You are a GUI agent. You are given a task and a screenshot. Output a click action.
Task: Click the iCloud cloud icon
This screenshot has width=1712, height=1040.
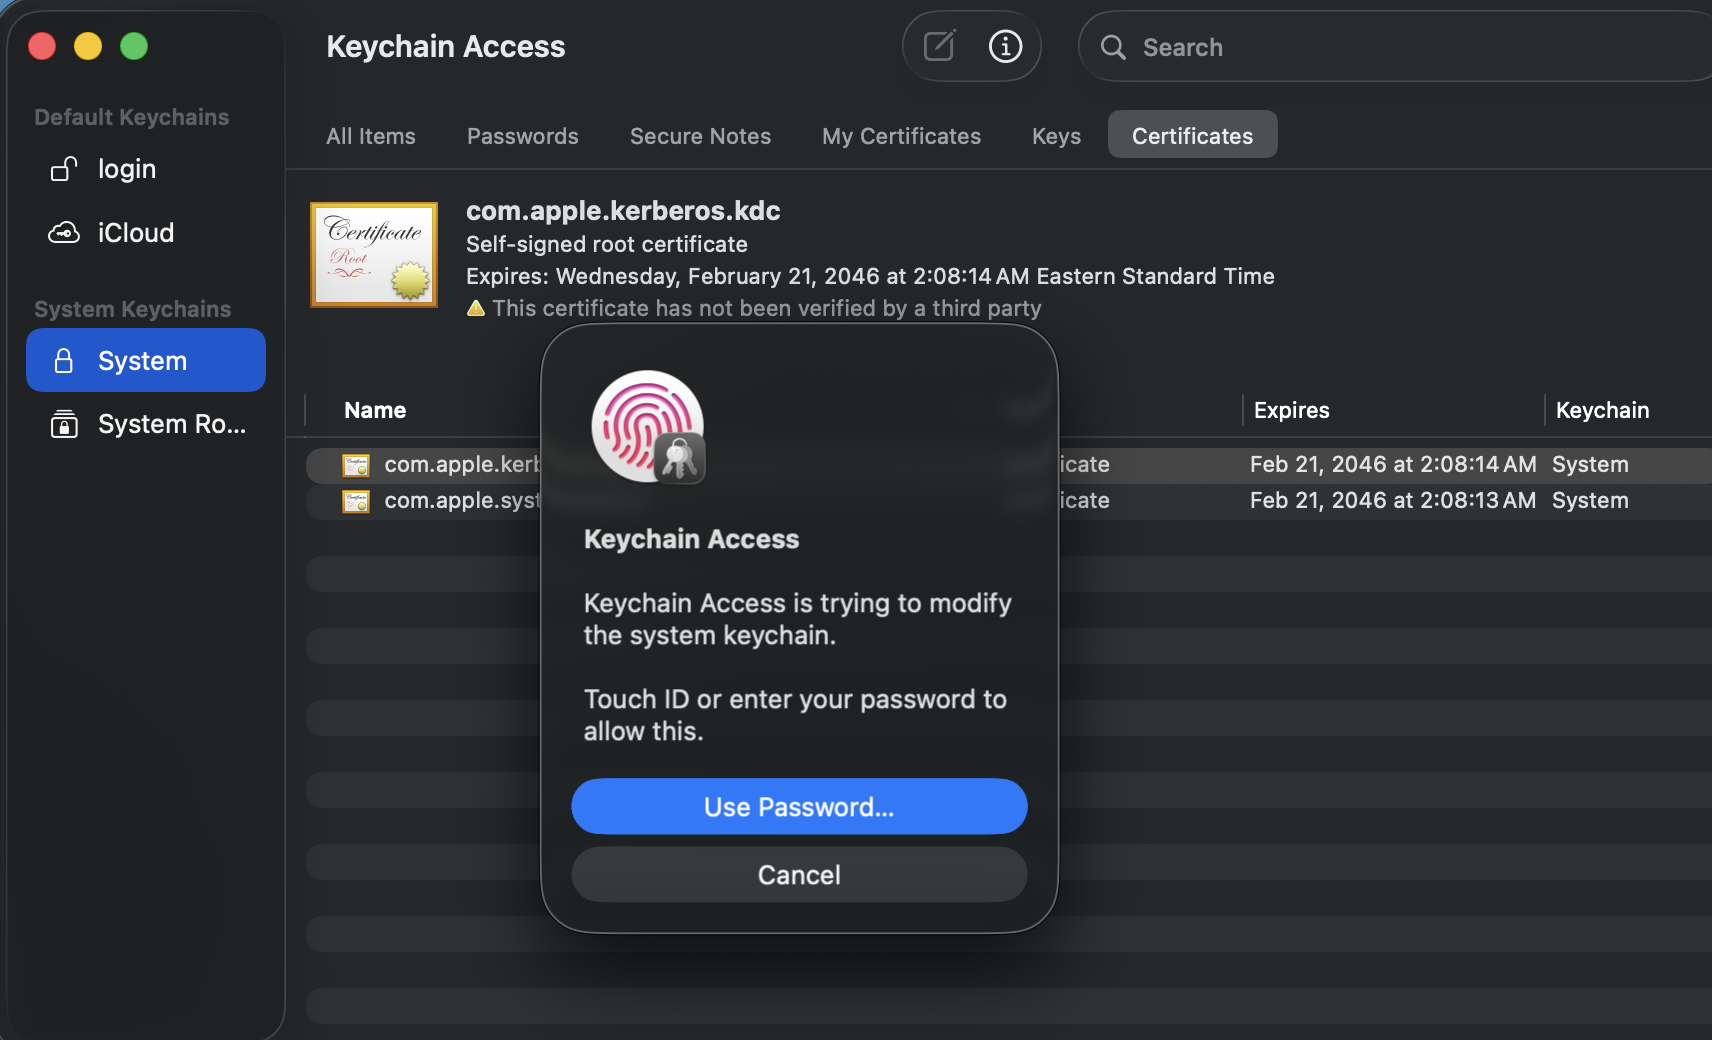click(64, 233)
